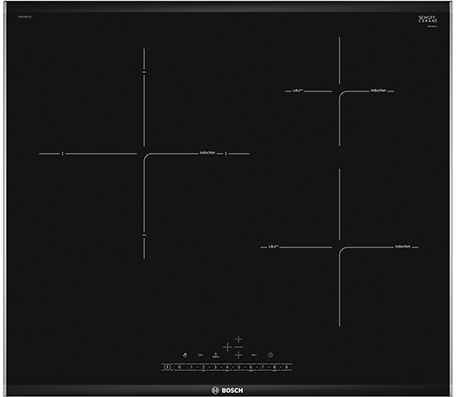Tap the keep-warm wavy line icon

[254, 355]
